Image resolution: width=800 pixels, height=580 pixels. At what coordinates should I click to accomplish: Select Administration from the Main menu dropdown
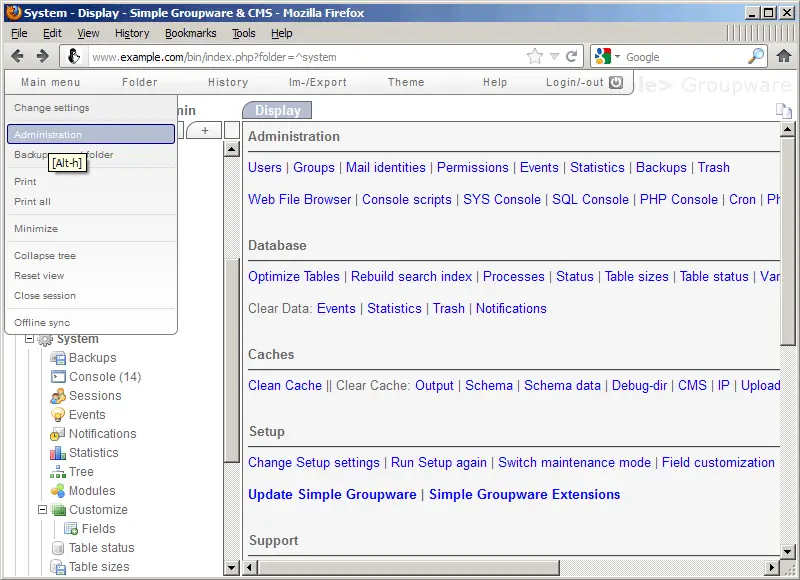point(91,134)
